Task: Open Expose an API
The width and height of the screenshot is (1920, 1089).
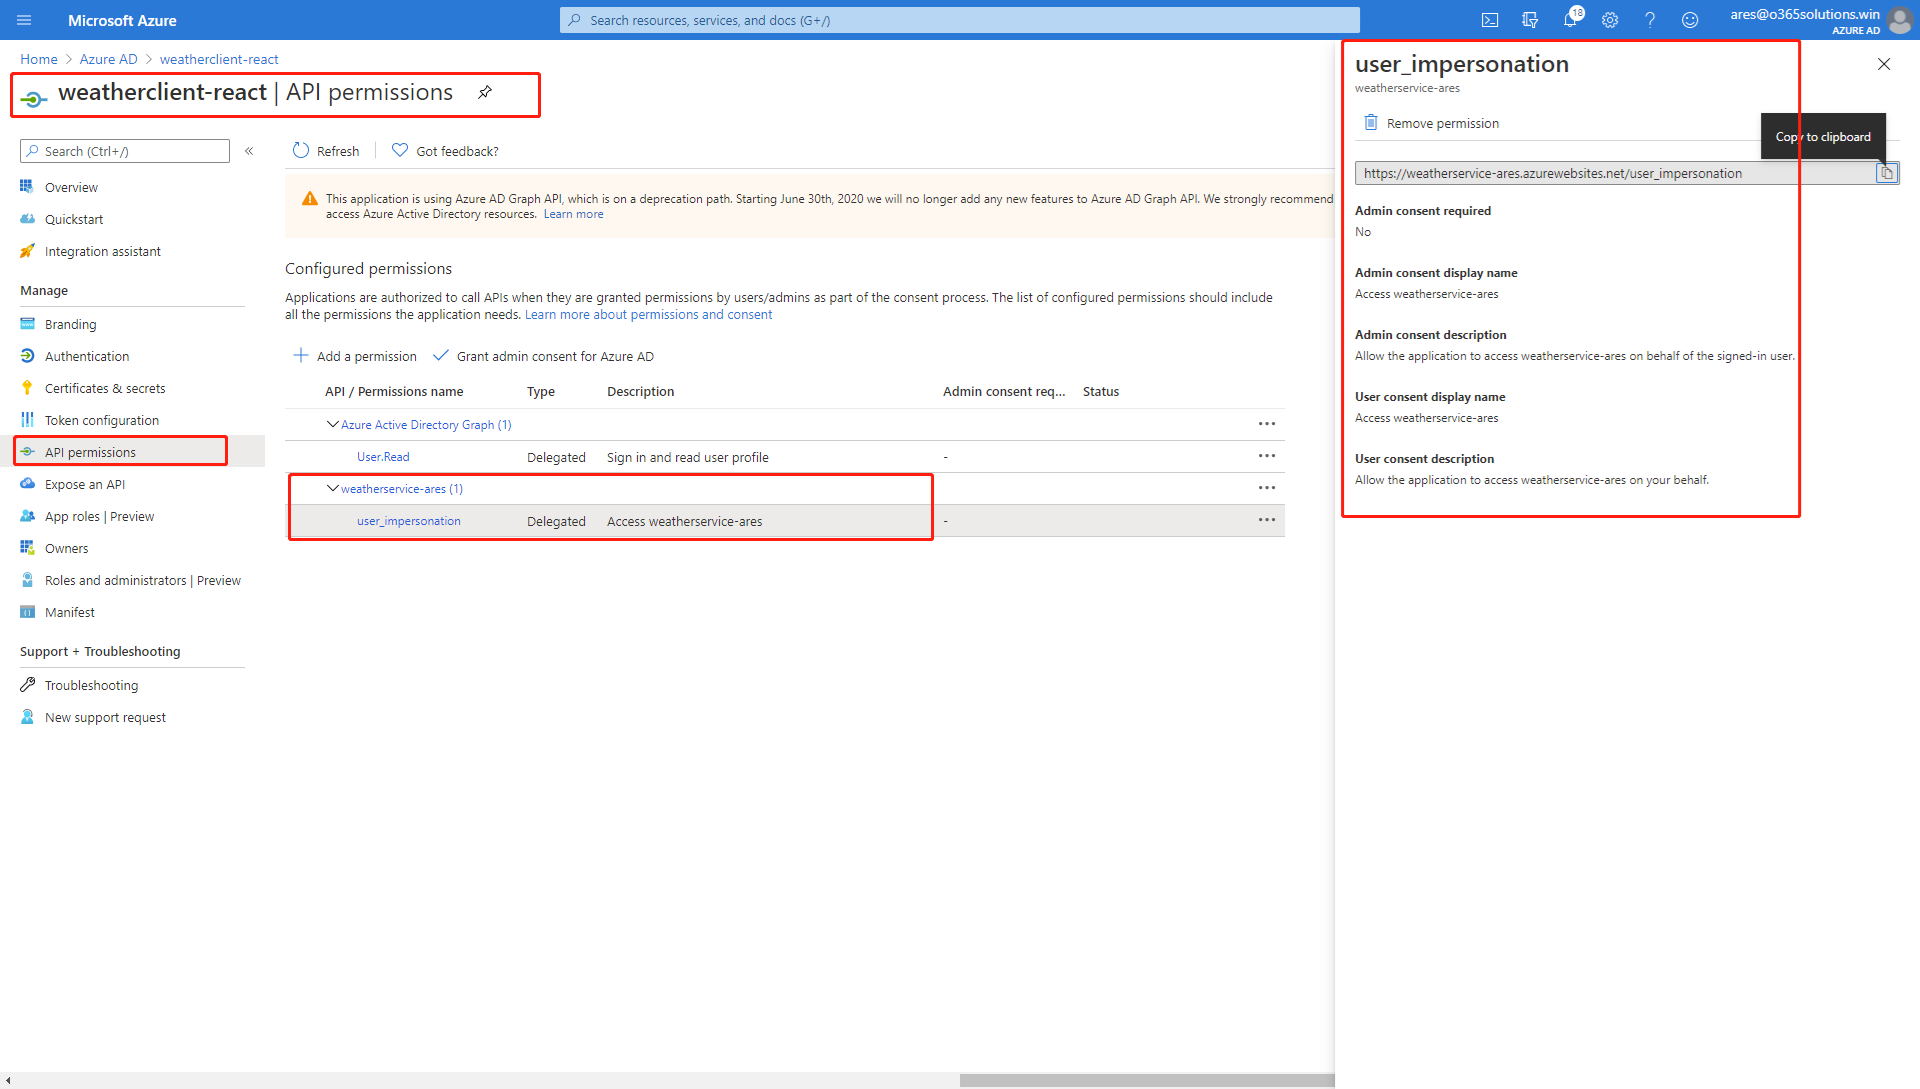Action: click(85, 484)
